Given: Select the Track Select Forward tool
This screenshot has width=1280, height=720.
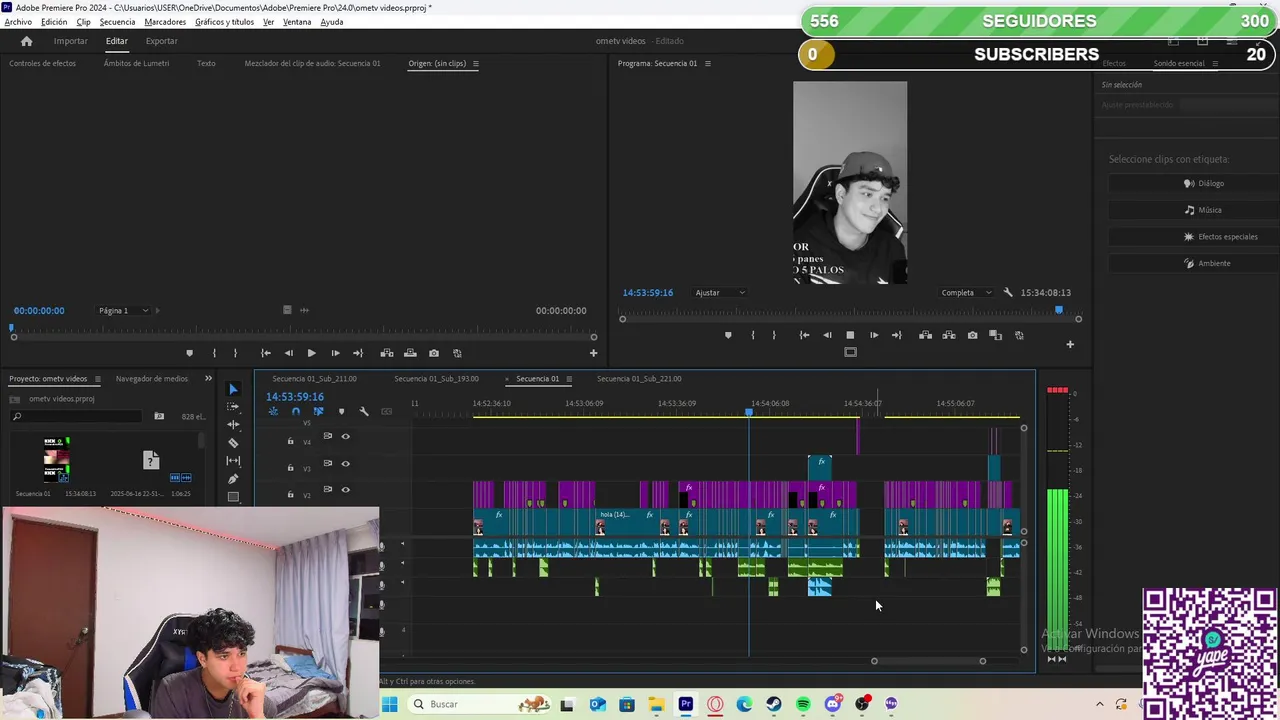Looking at the screenshot, I should pos(233,406).
